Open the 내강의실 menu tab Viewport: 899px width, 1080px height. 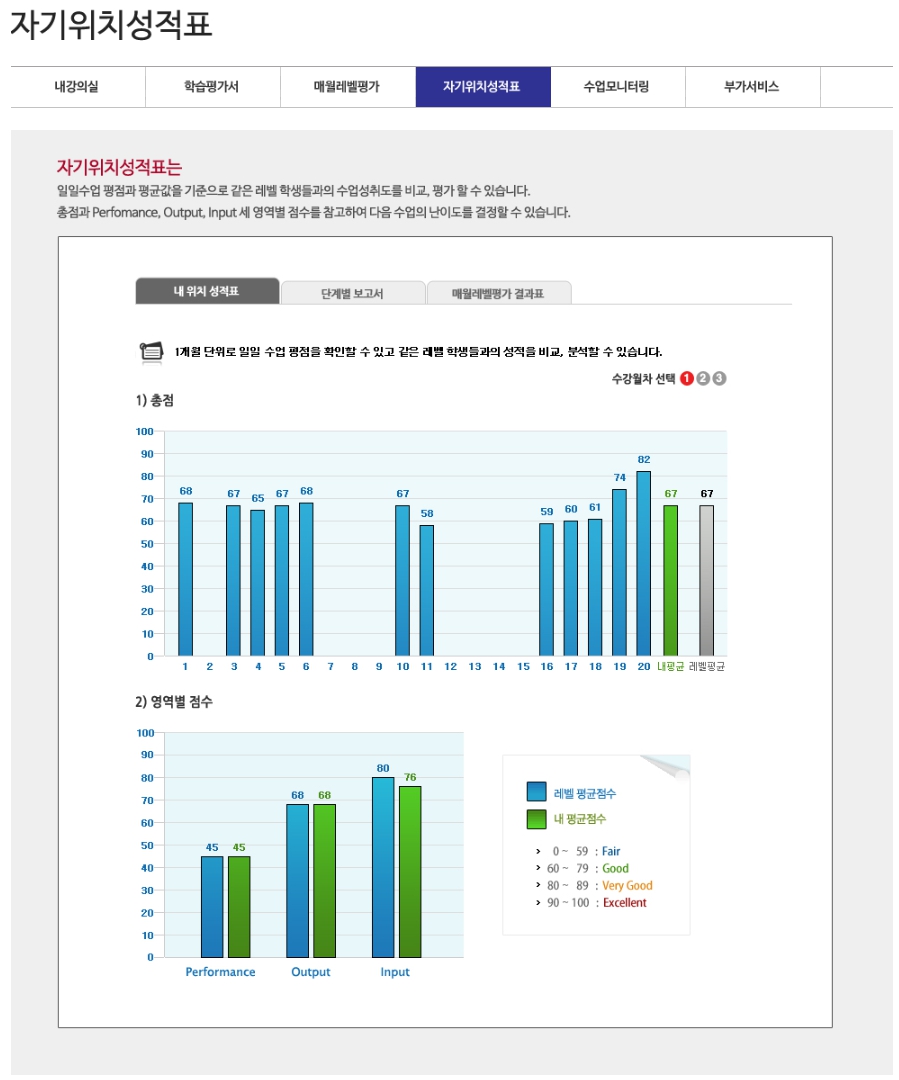pyautogui.click(x=77, y=87)
